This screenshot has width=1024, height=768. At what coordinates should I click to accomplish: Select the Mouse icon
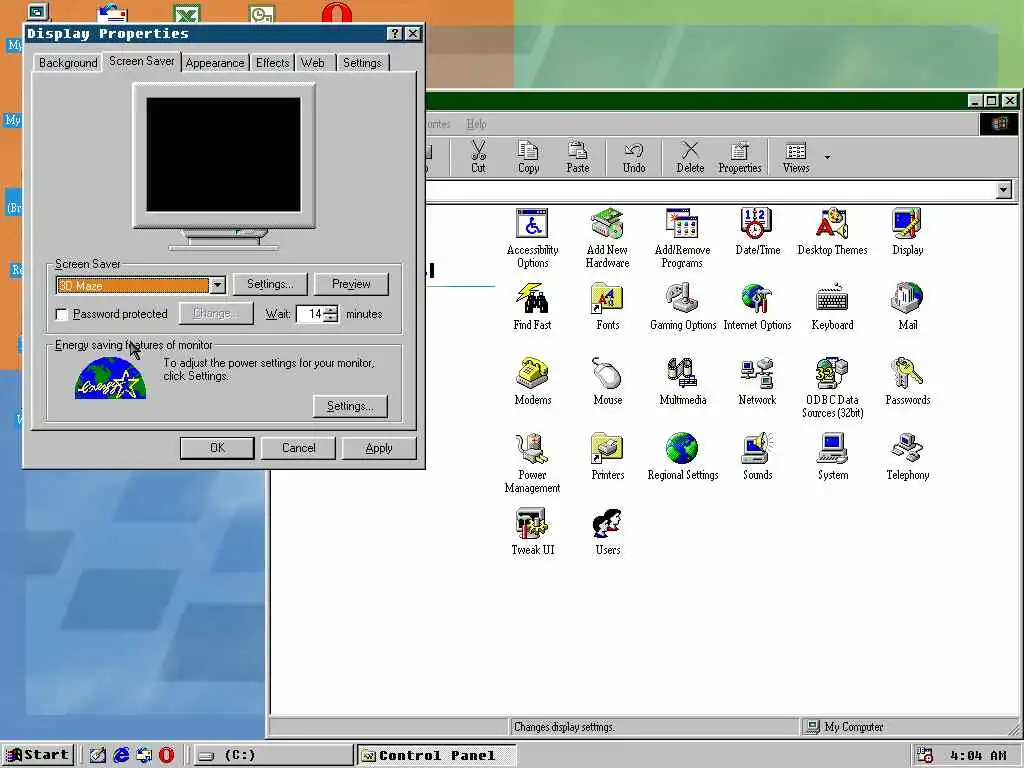tap(607, 382)
